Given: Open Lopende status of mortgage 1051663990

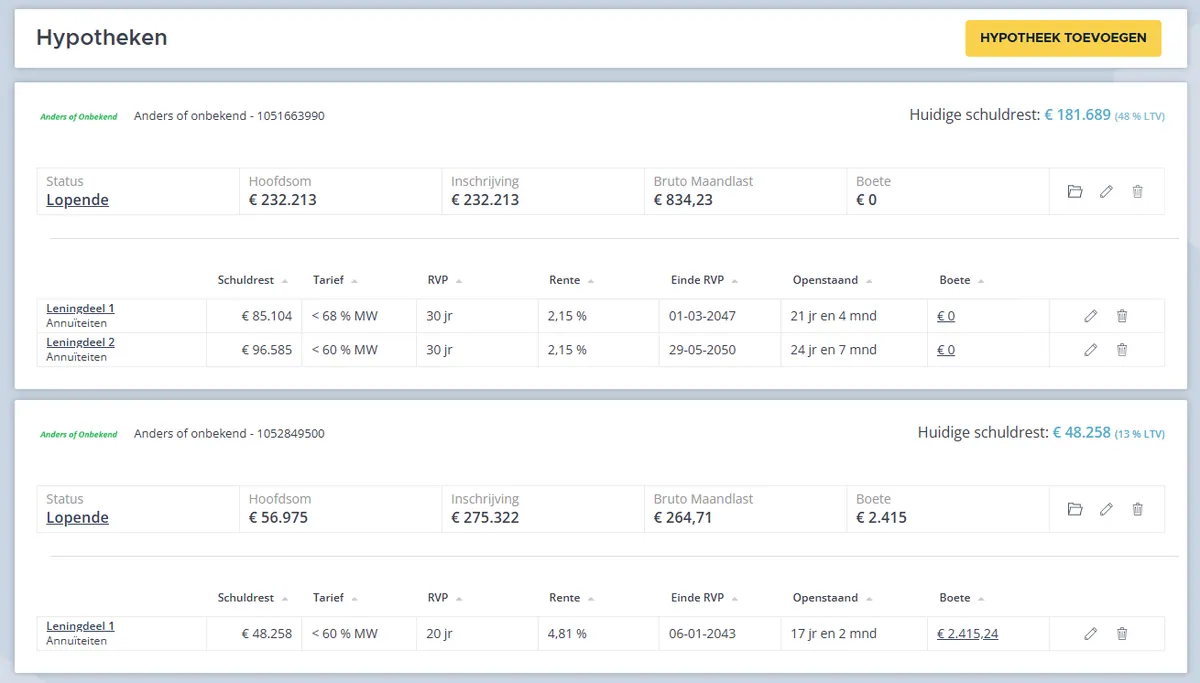Looking at the screenshot, I should tap(77, 200).
